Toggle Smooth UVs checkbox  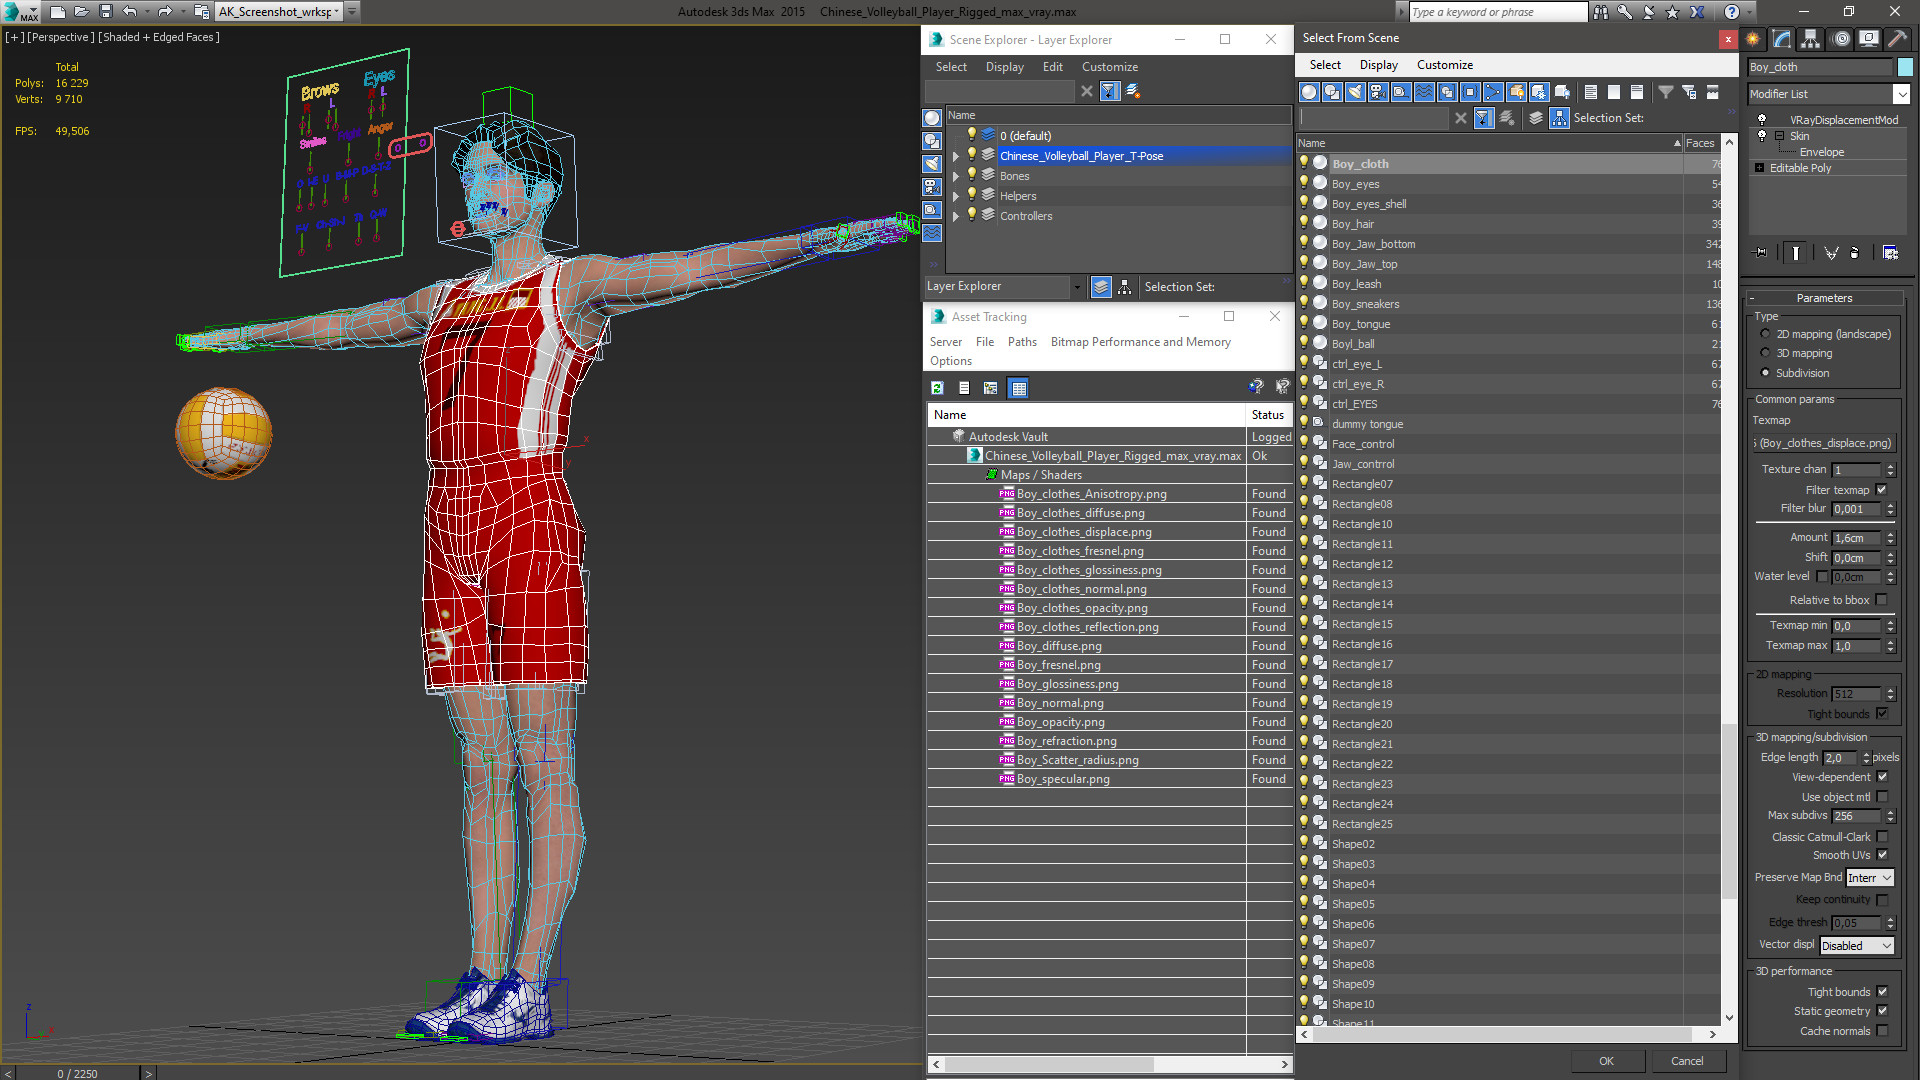coord(1882,855)
